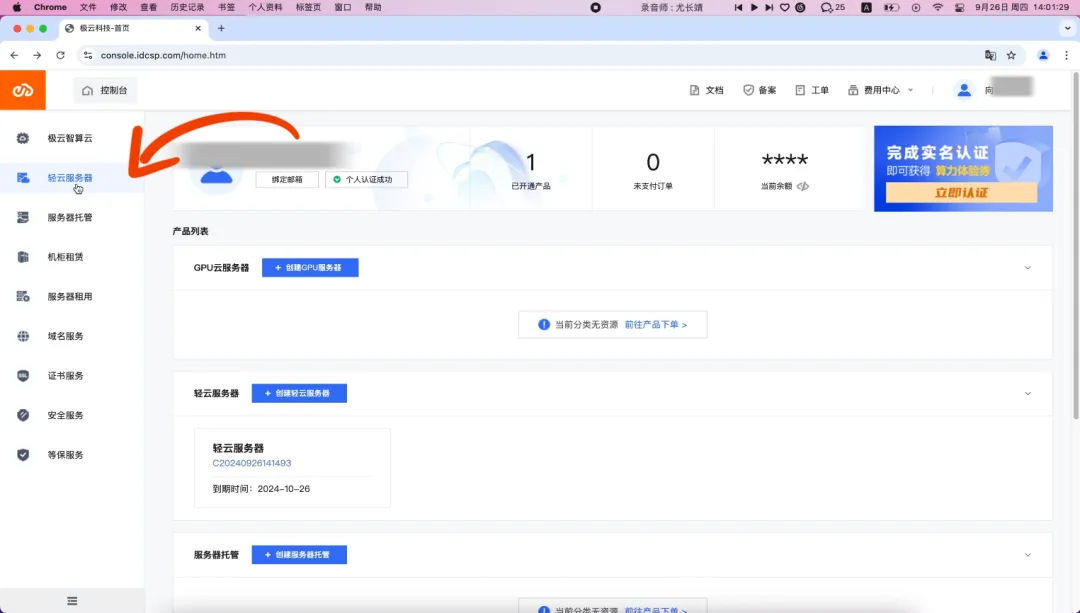The width and height of the screenshot is (1080, 613).
Task: Open the 历史记录 menu in menu bar
Action: click(x=187, y=7)
